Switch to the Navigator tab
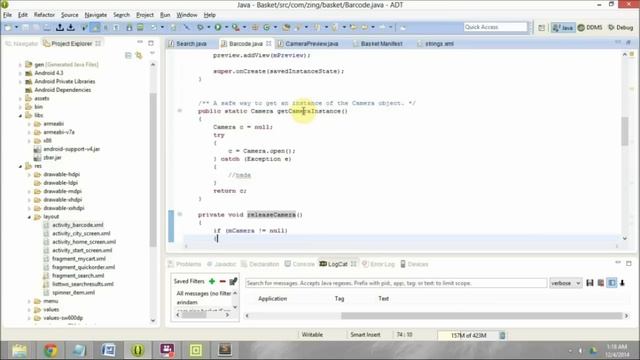The image size is (640, 360). pyautogui.click(x=22, y=43)
